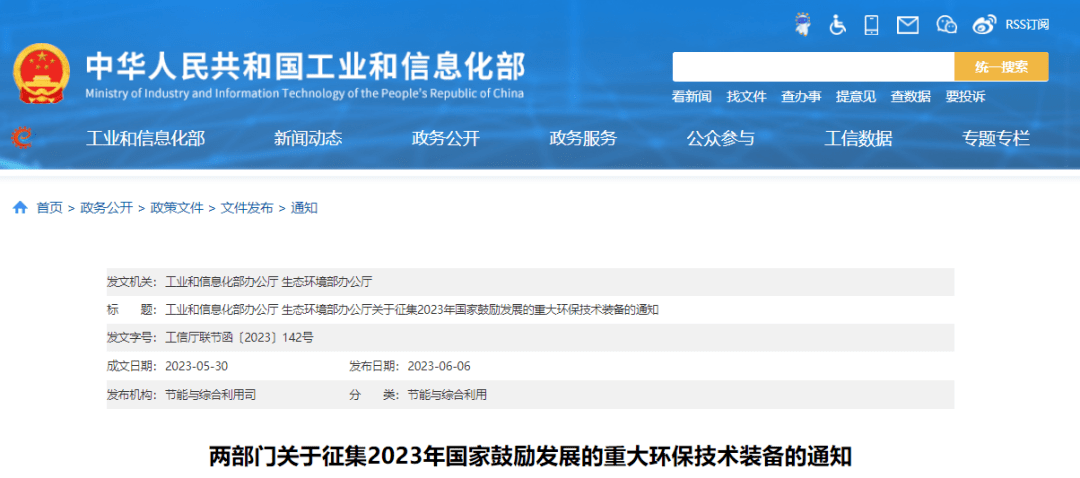Image resolution: width=1080 pixels, height=478 pixels.
Task: Open the Weibo icon
Action: tap(984, 24)
